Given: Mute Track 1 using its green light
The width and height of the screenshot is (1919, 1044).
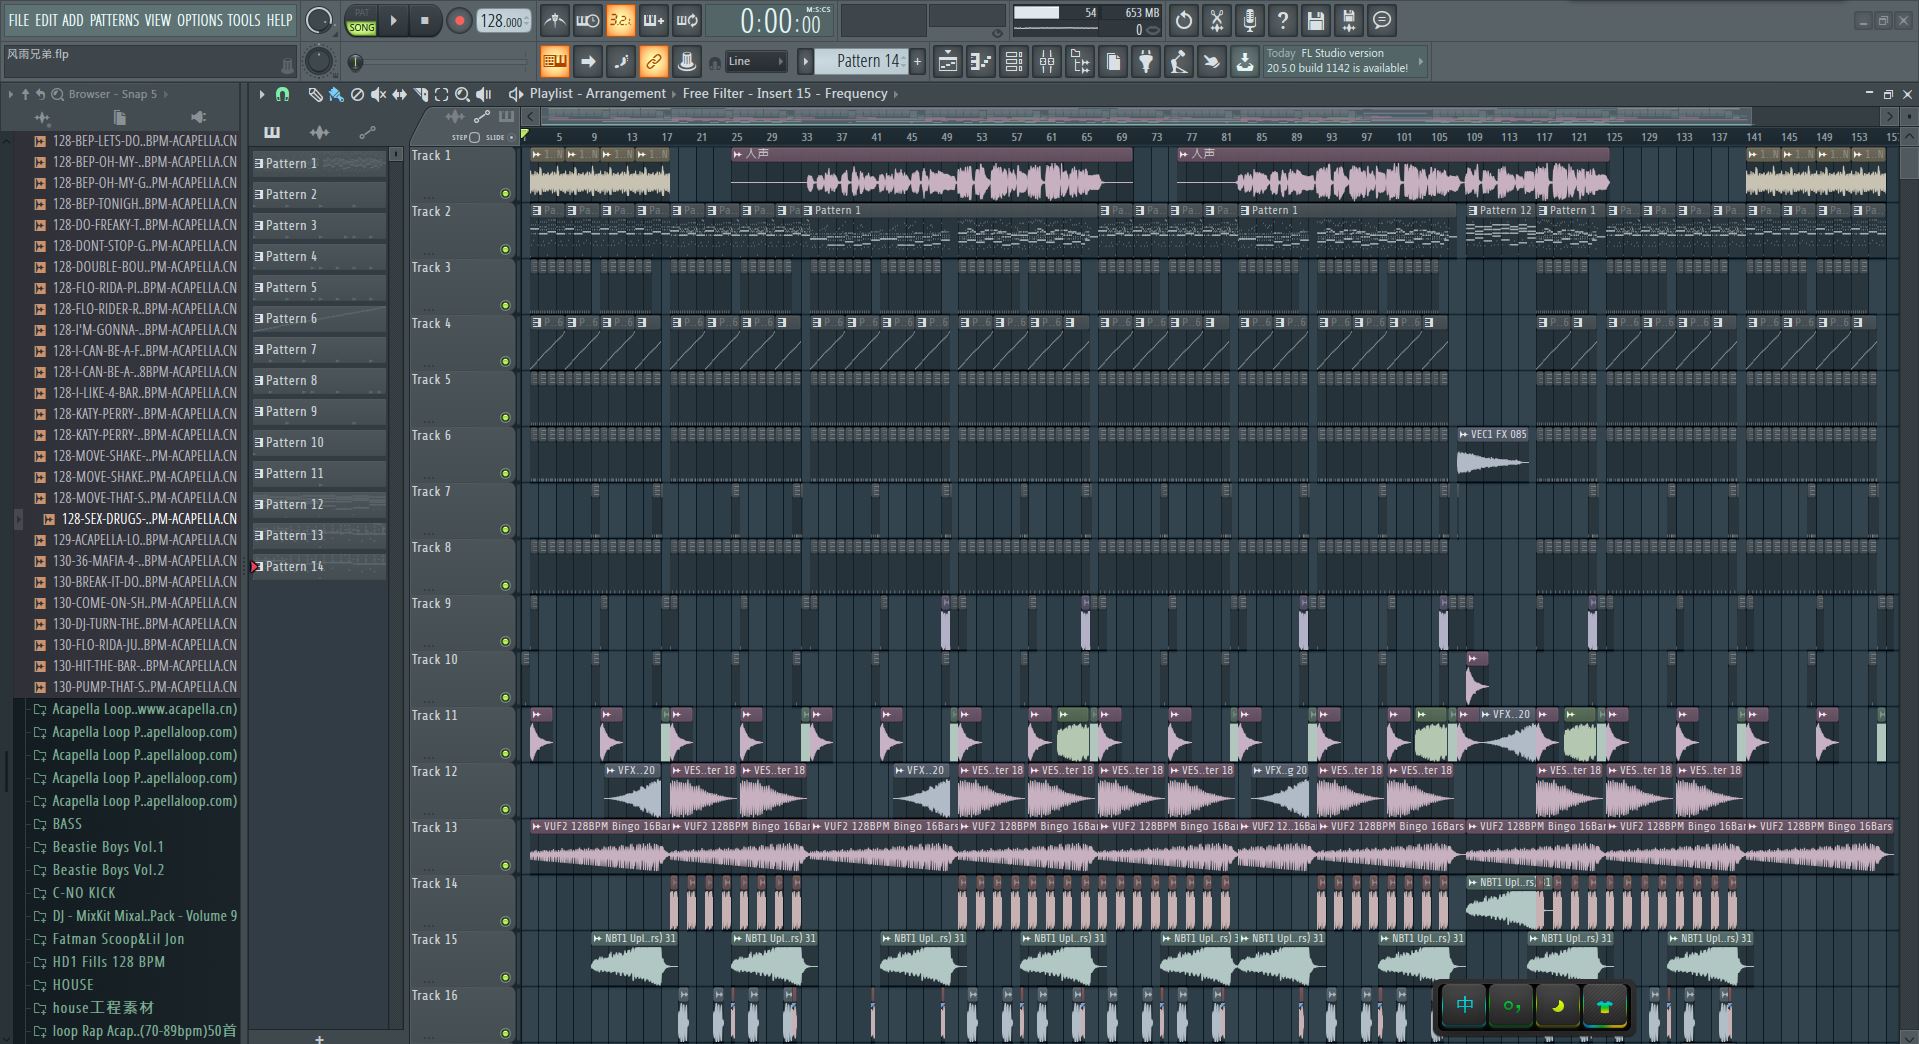Looking at the screenshot, I should point(505,193).
